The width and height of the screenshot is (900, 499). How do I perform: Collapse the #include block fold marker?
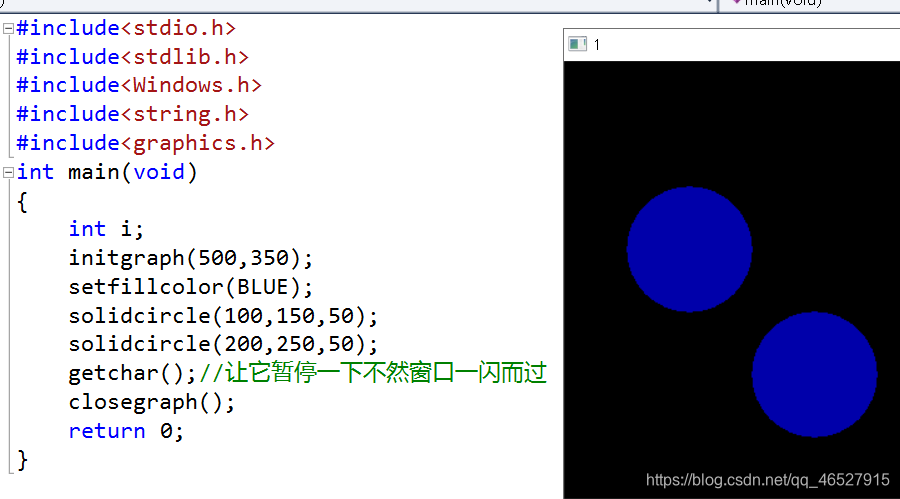(8, 28)
